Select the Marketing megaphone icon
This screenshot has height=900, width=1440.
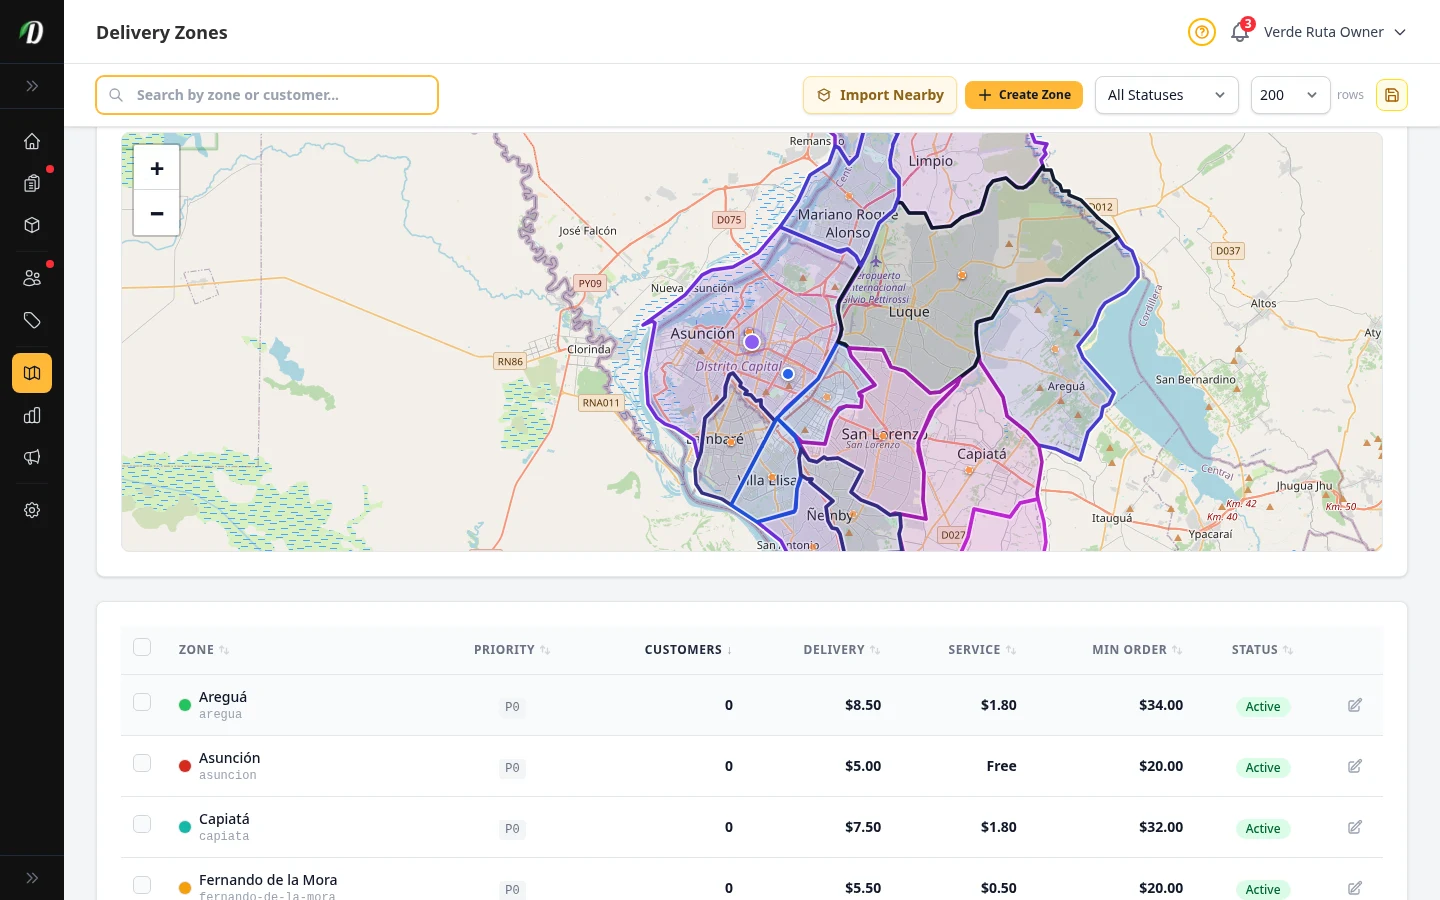(x=32, y=457)
